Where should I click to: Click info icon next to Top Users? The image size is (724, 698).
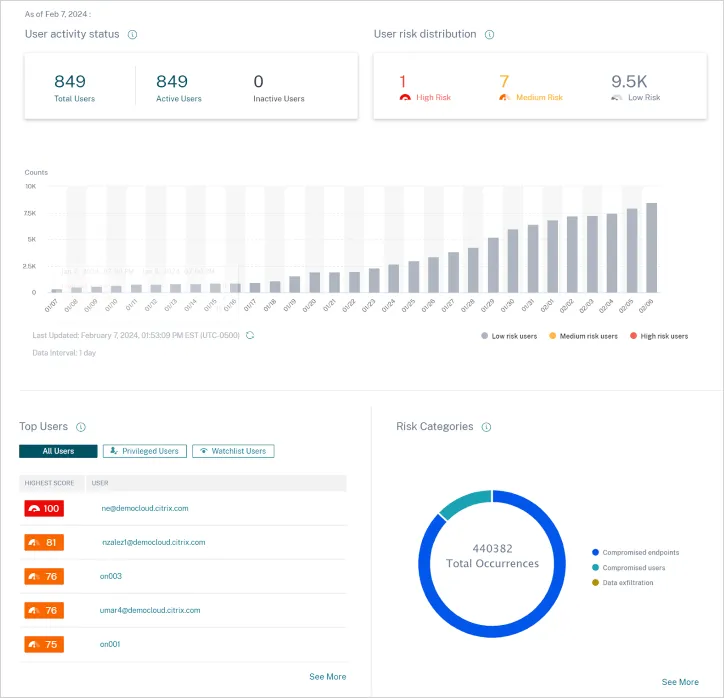81,427
